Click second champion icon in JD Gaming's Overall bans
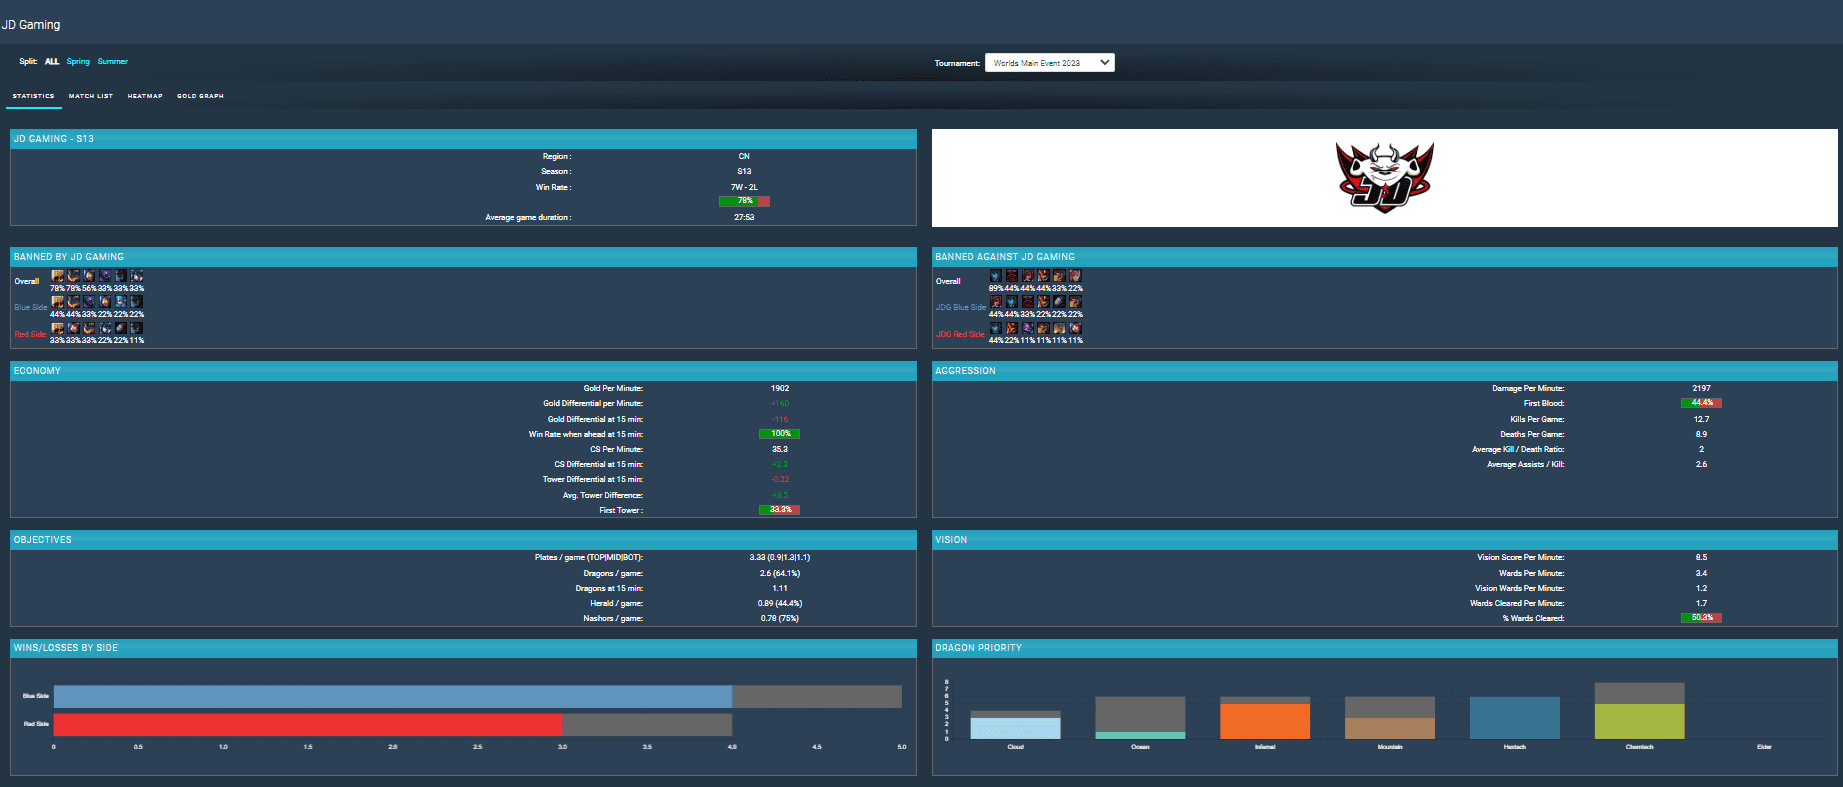1843x787 pixels. click(x=73, y=275)
